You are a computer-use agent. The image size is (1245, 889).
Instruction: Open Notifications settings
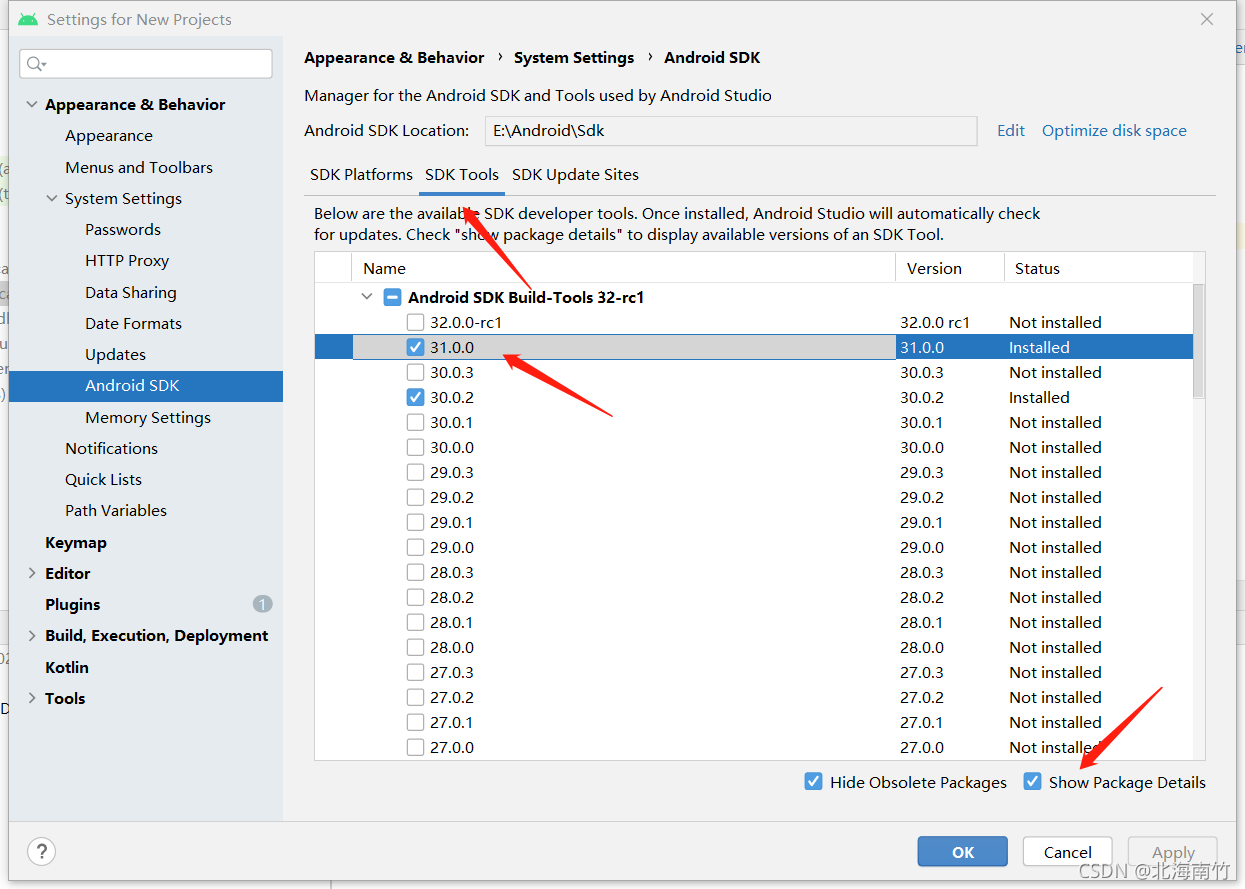point(111,448)
